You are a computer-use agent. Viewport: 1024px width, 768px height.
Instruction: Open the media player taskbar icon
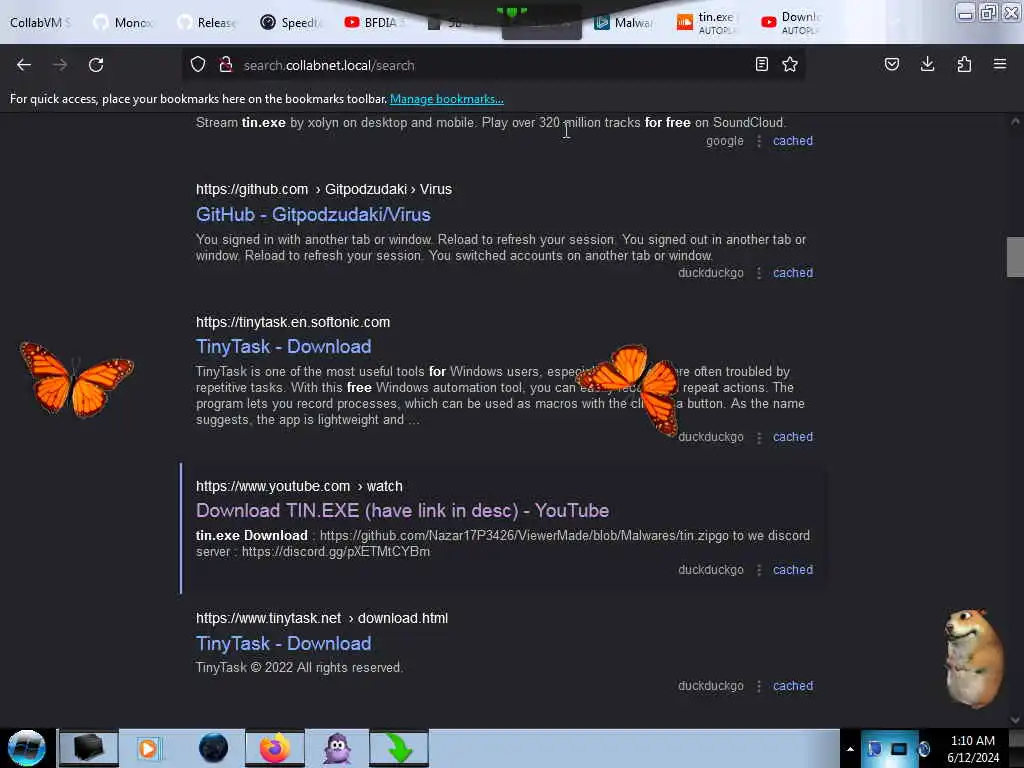click(148, 748)
